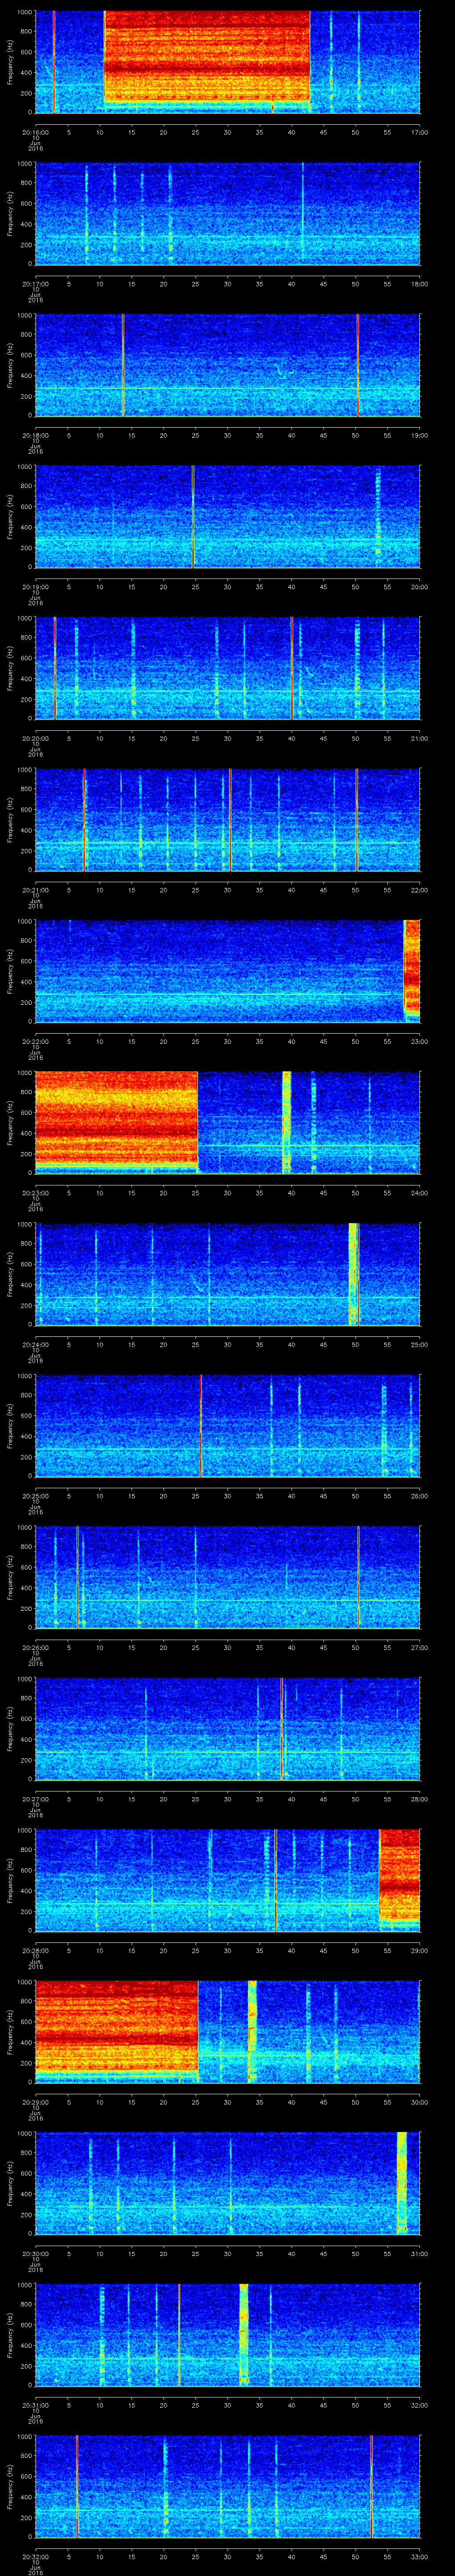The height and width of the screenshot is (2576, 455).
Task: Click the spectrogram panel starting at 20:24:00
Action: pos(228,1274)
